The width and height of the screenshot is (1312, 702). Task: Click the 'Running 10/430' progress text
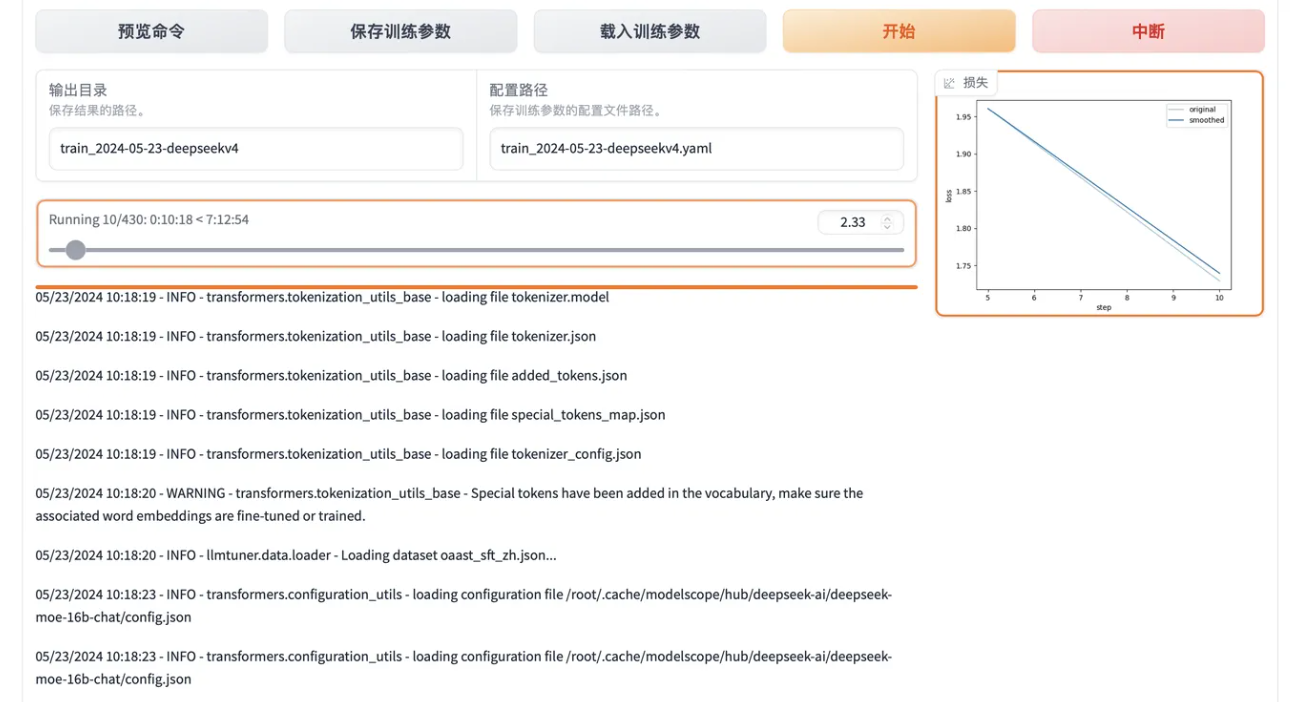(x=149, y=220)
